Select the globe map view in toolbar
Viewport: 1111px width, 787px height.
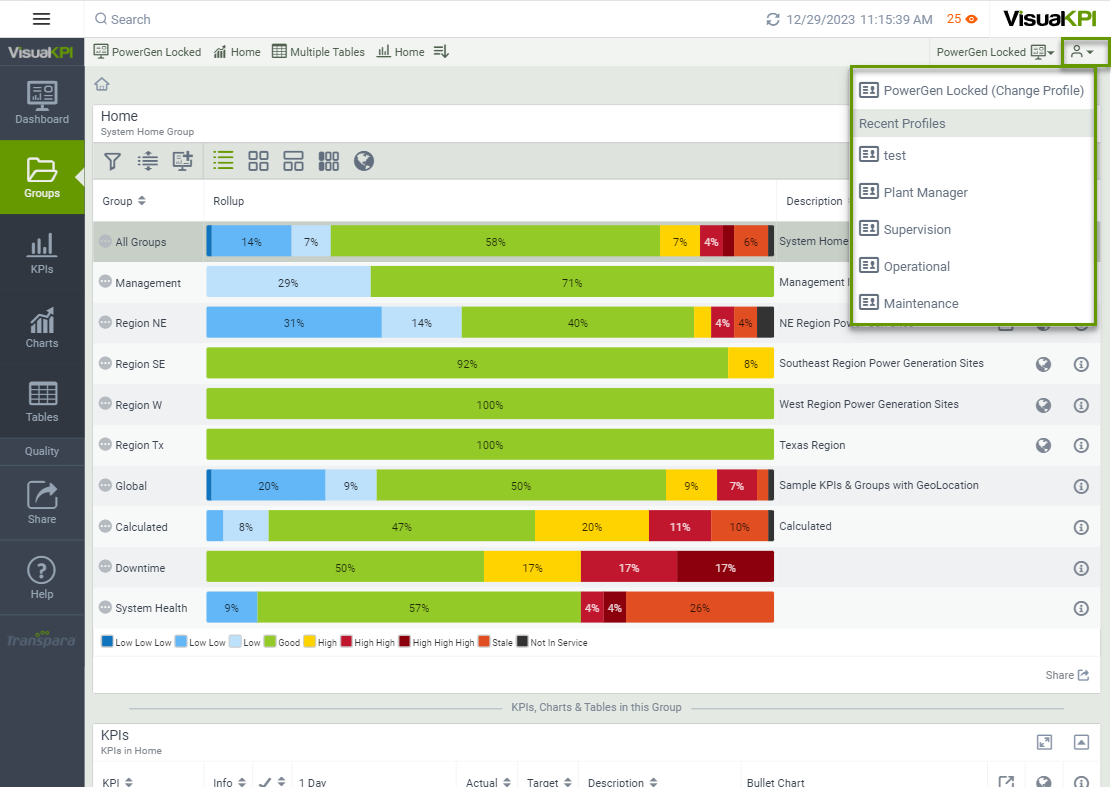tap(364, 161)
